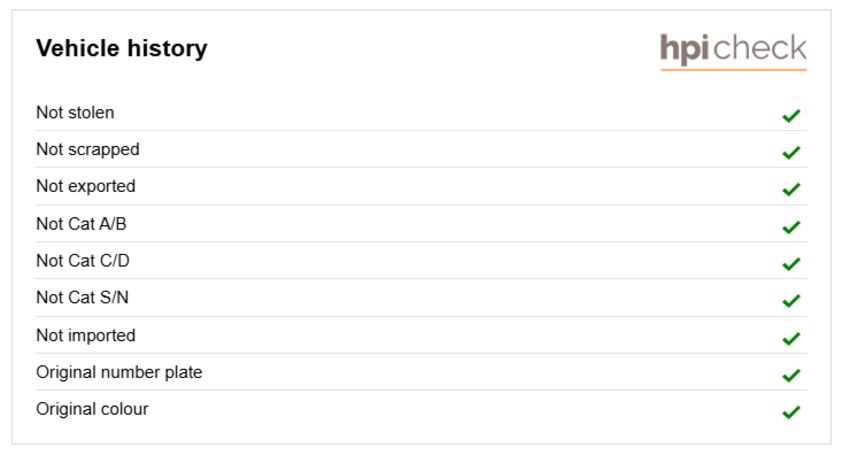Click the Original number plate label
850x463 pixels.
coord(119,372)
